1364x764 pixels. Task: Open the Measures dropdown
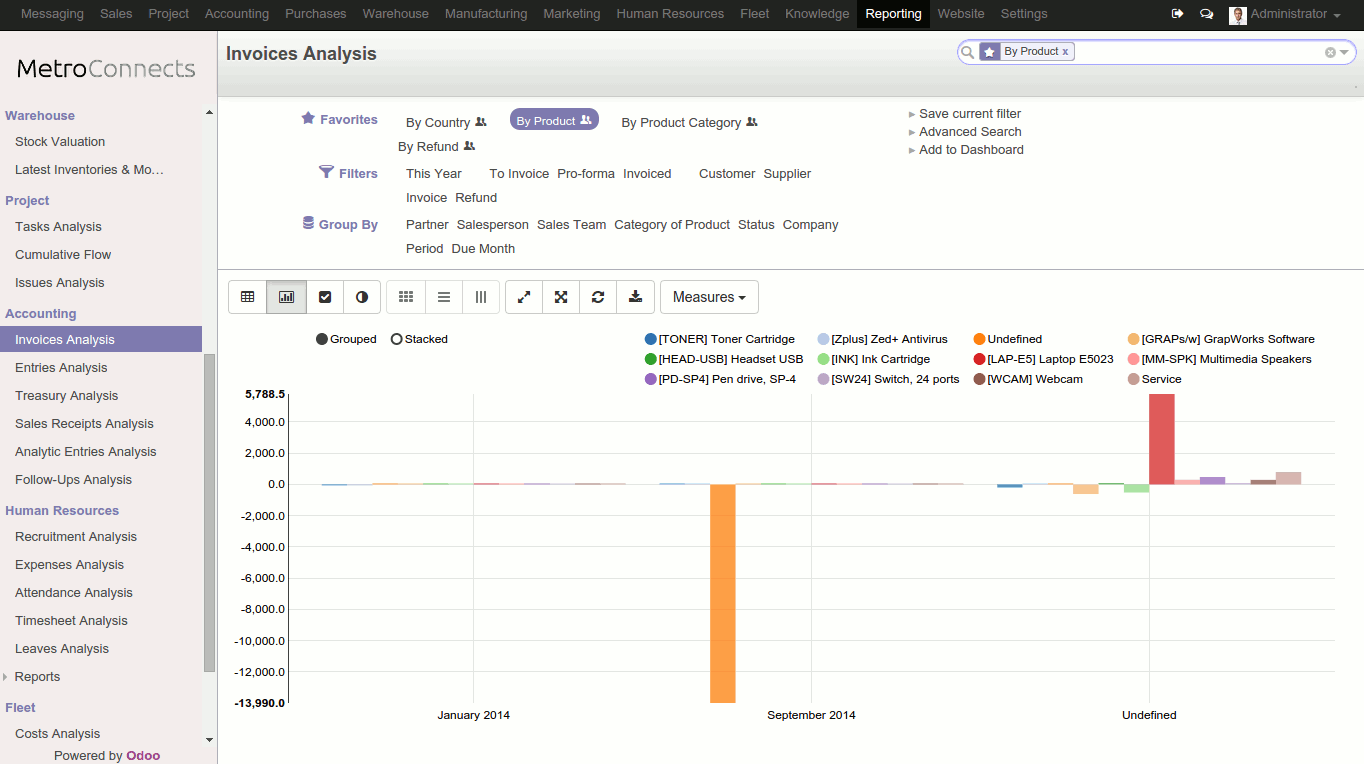709,297
